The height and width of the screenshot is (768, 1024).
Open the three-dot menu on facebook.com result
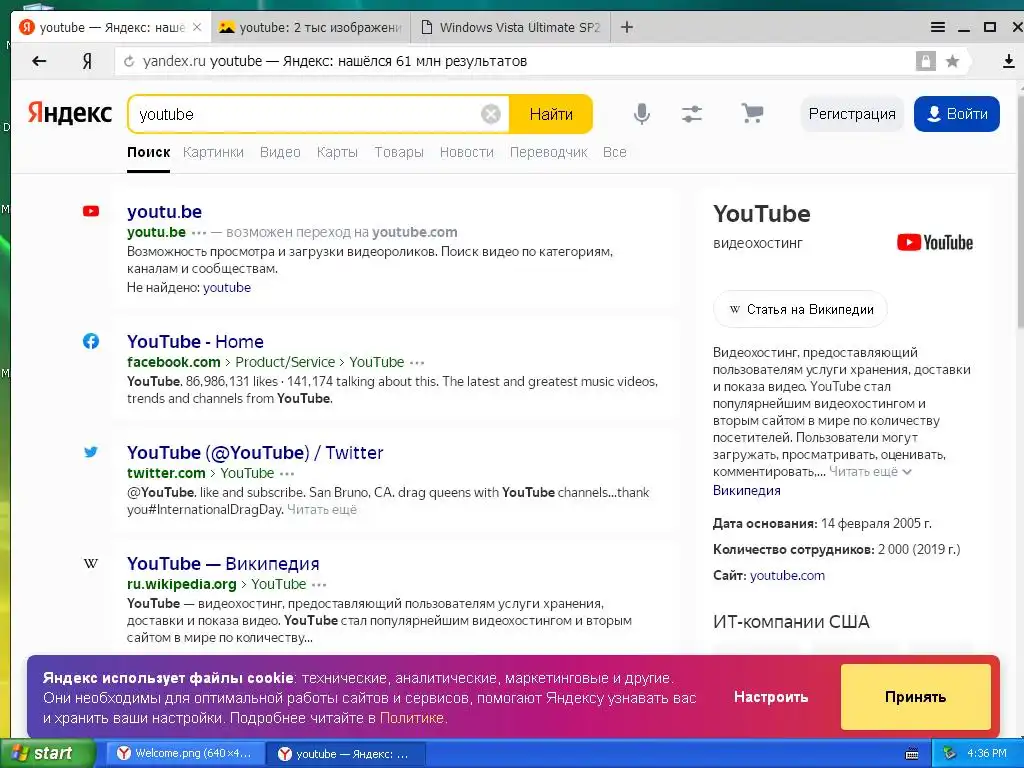point(417,362)
